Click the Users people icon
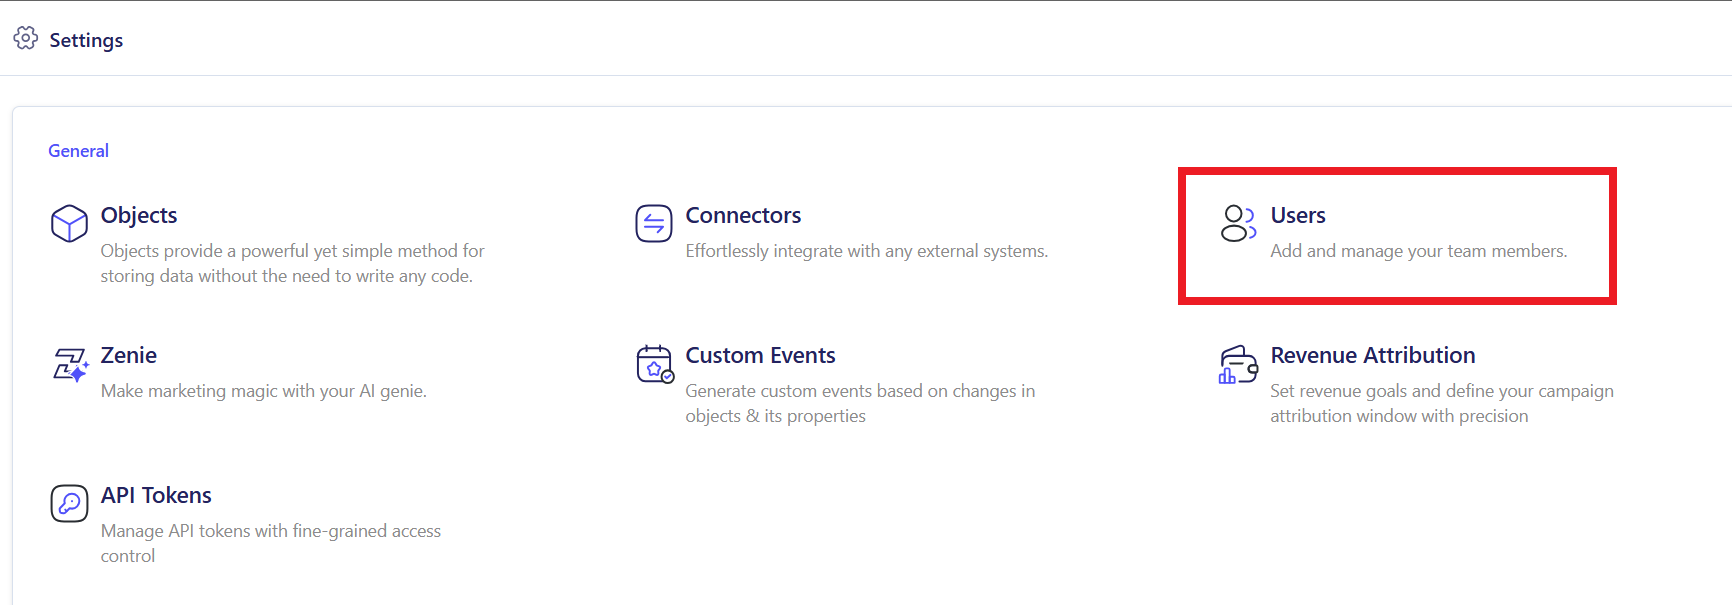The width and height of the screenshot is (1732, 605). 1238,223
